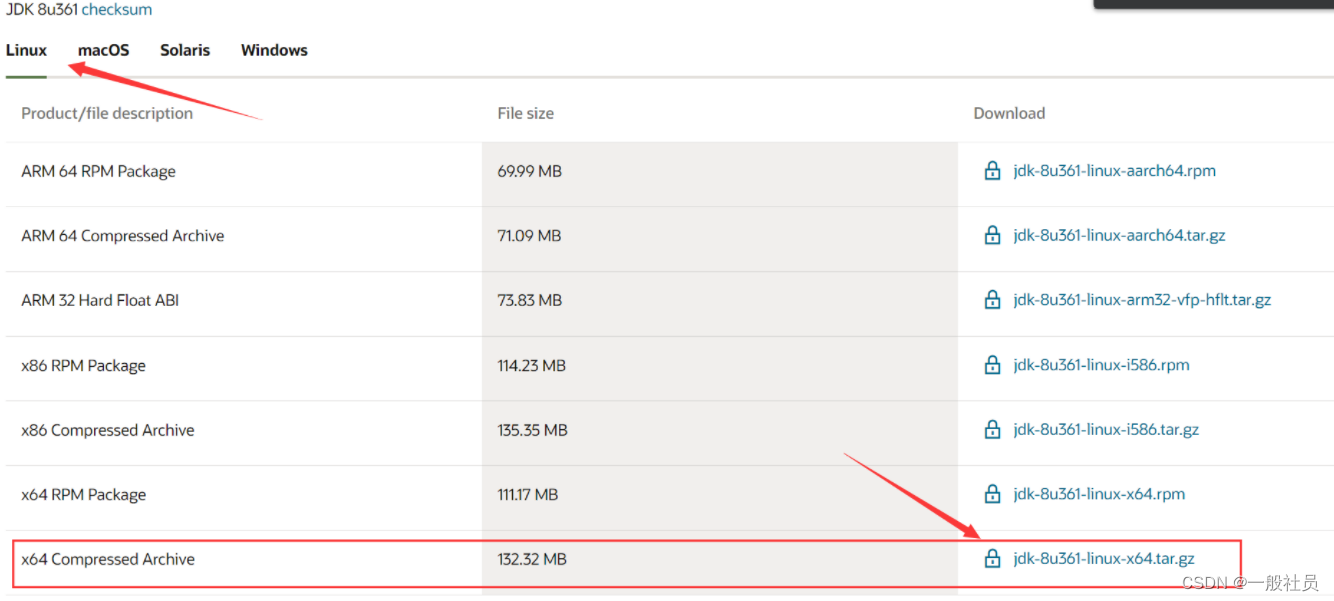Download jdk-8u361-linux-aarch64.rpm
The height and width of the screenshot is (601, 1334).
(x=1114, y=171)
